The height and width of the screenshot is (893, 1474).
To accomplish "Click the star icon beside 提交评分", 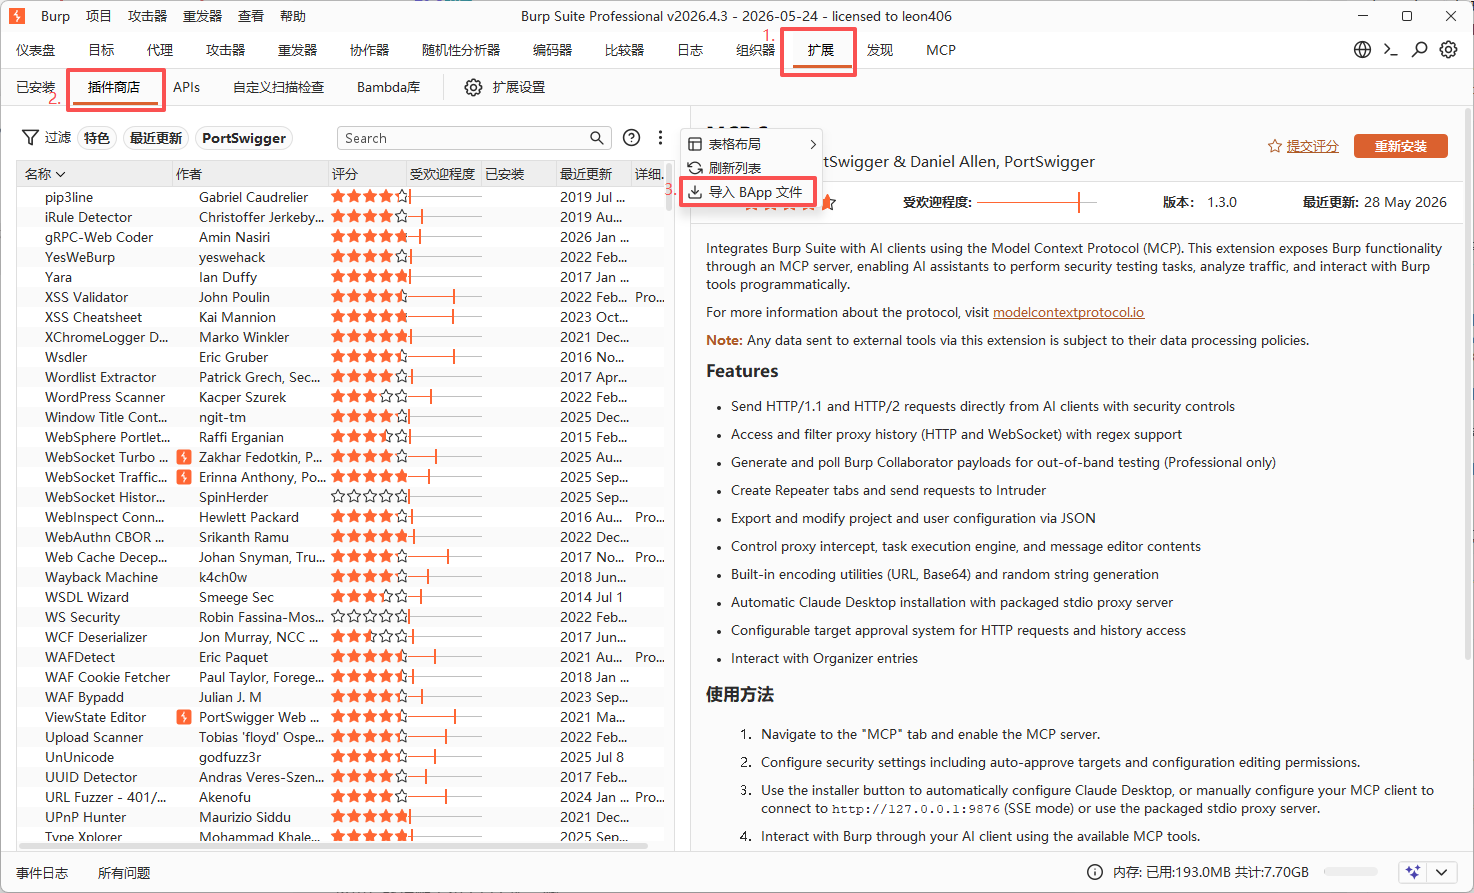I will [1275, 146].
